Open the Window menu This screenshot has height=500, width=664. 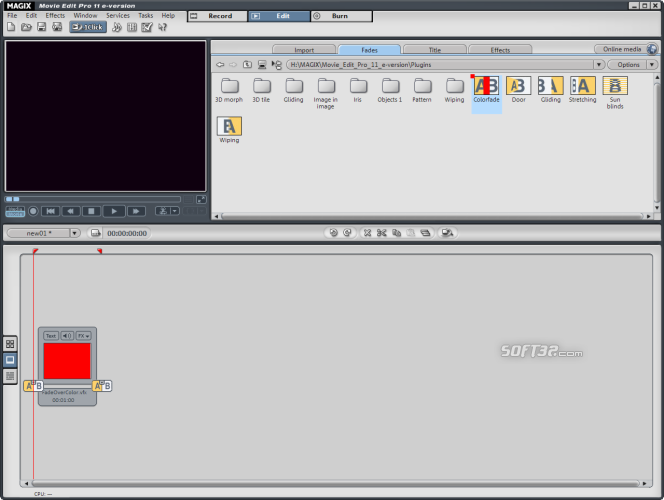(x=85, y=15)
